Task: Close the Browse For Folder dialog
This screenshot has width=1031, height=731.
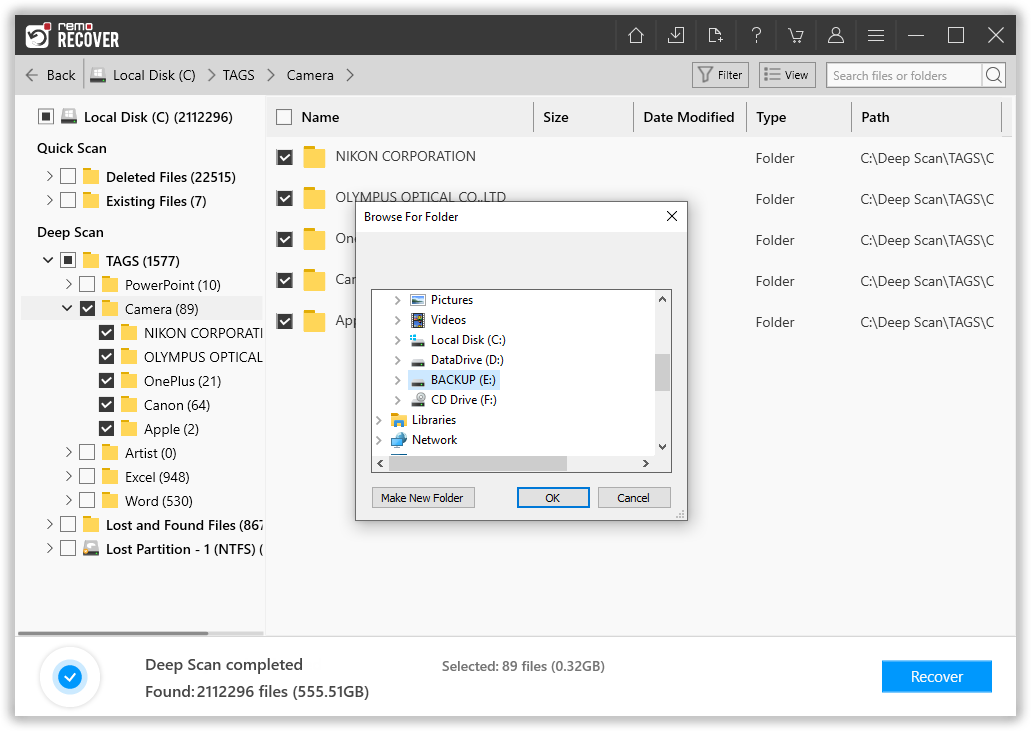Action: tap(671, 216)
